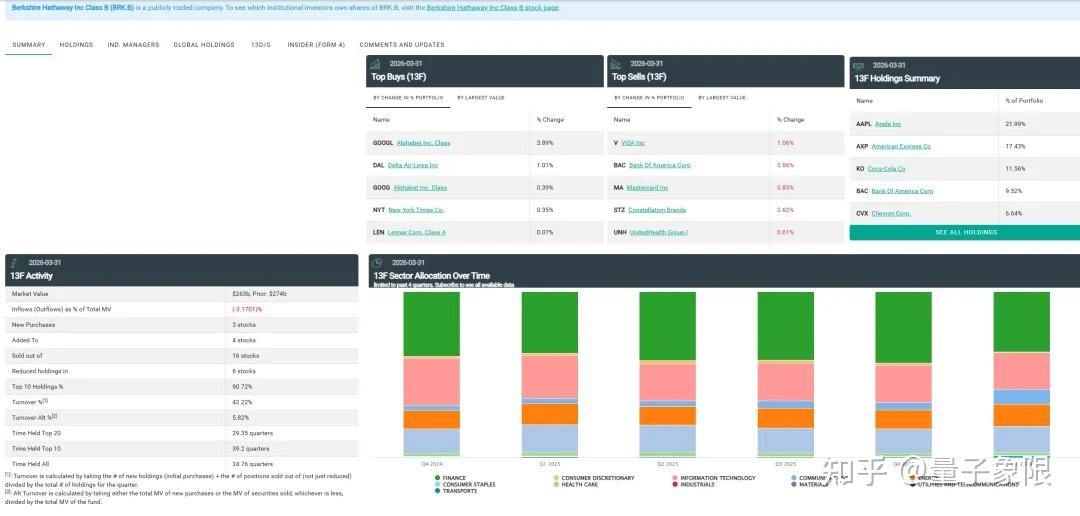This screenshot has height=516, width=1080.
Task: Open the 13D/G tab
Action: pos(261,45)
